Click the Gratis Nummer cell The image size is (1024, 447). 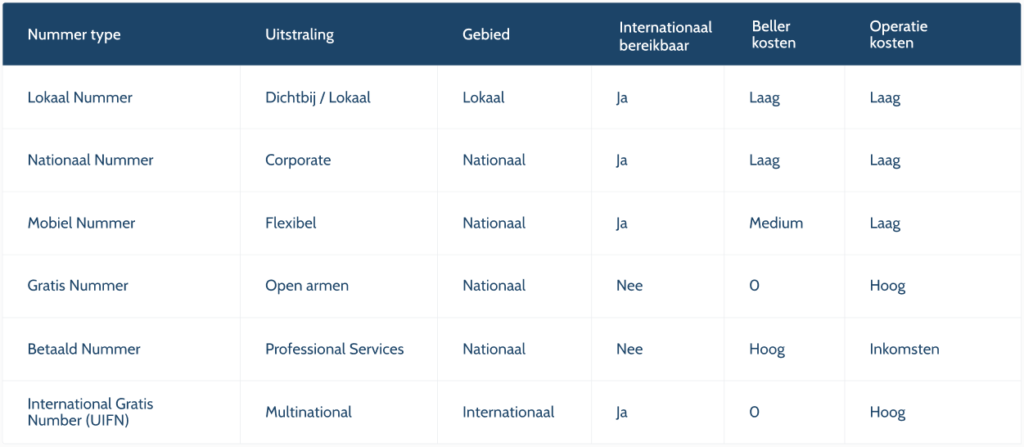[x=78, y=286]
